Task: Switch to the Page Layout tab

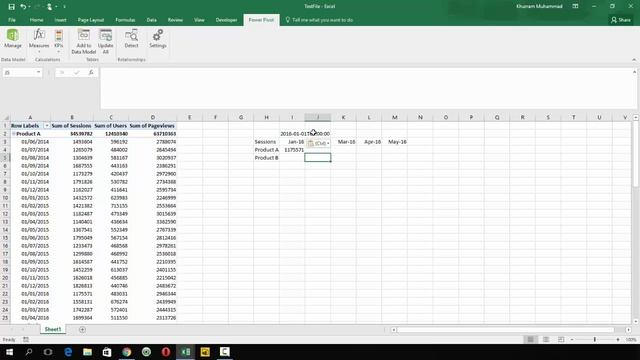Action: coord(91,20)
